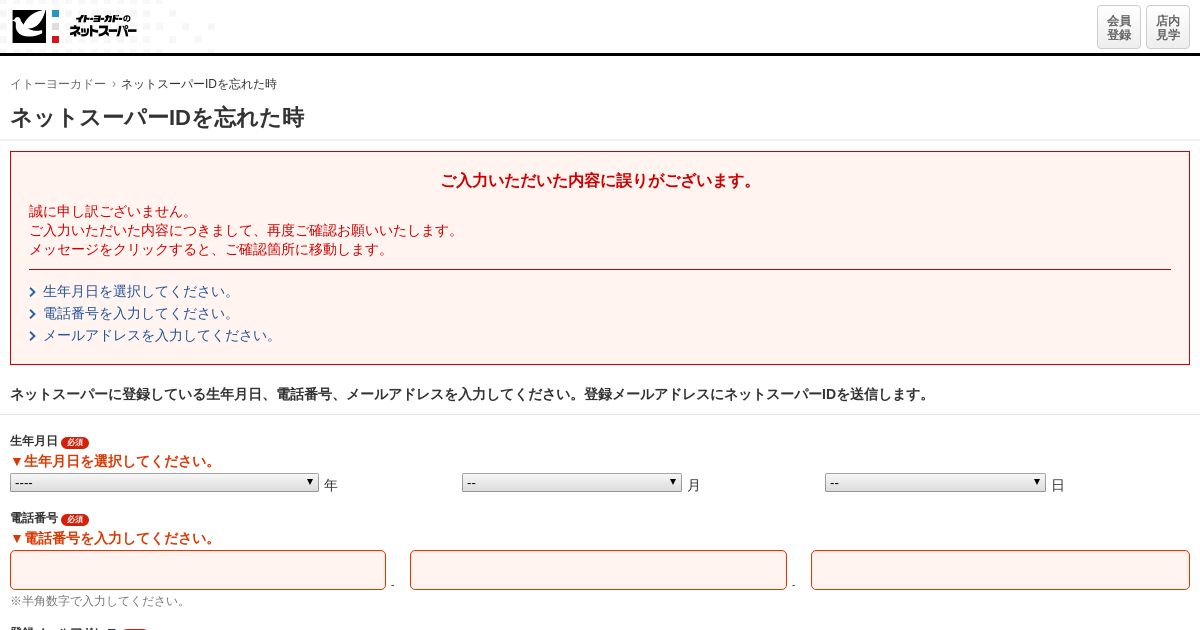This screenshot has height=630, width=1200.
Task: Click the ネットスーパーIDを忘れた時 breadcrumb item
Action: [199, 84]
